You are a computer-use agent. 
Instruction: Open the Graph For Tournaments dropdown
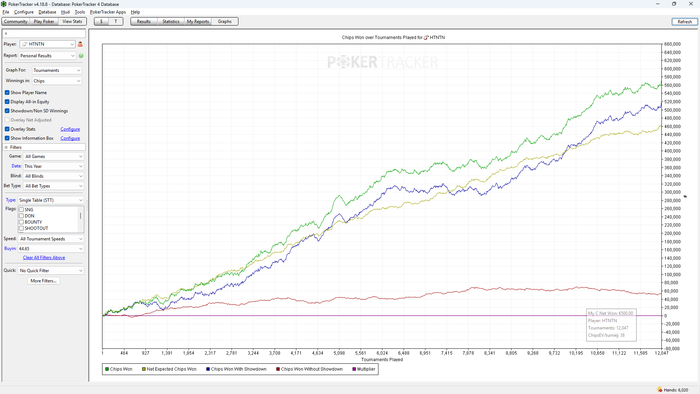coord(57,70)
